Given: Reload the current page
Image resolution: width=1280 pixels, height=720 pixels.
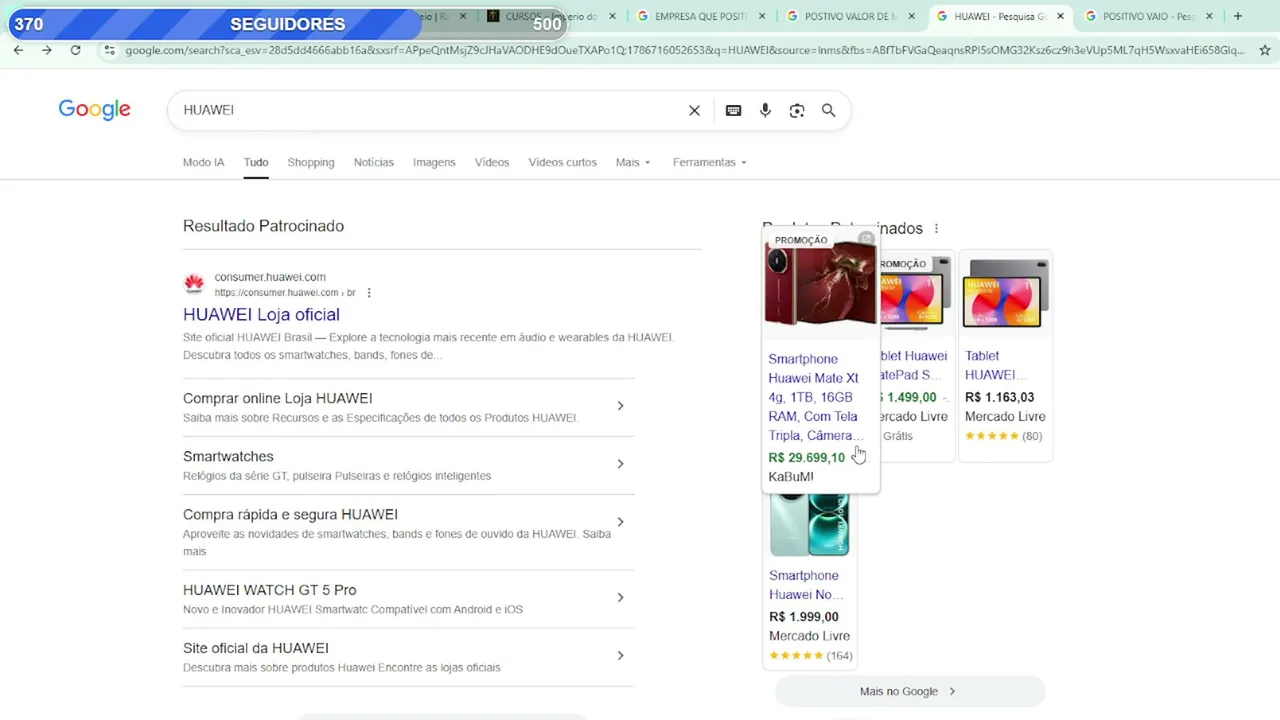Looking at the screenshot, I should point(75,50).
